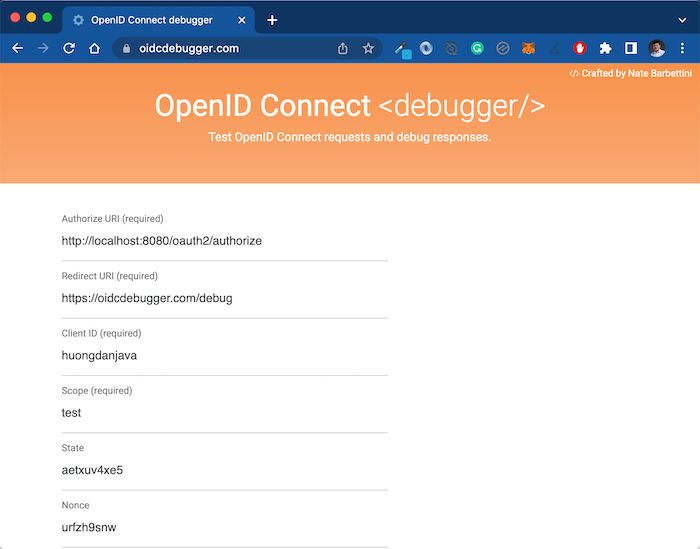Close the OpenID Connect debugger tab
This screenshot has height=549, width=700.
point(242,20)
